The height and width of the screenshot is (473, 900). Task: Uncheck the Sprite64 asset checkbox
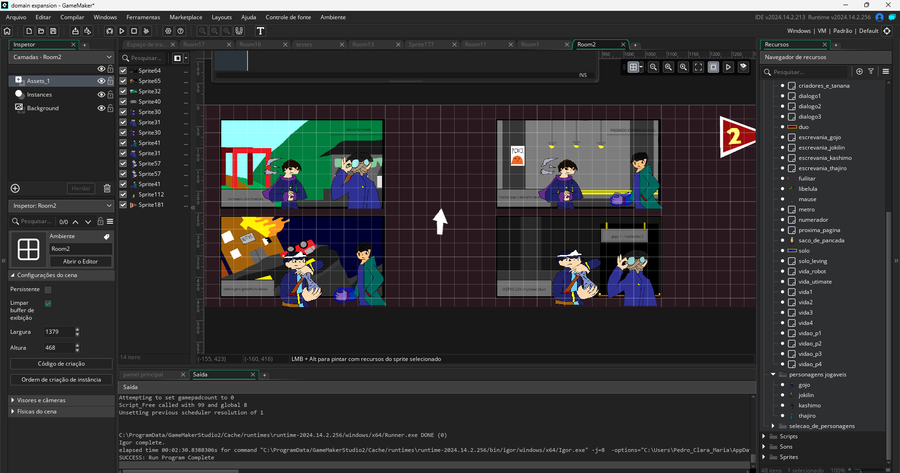point(123,71)
